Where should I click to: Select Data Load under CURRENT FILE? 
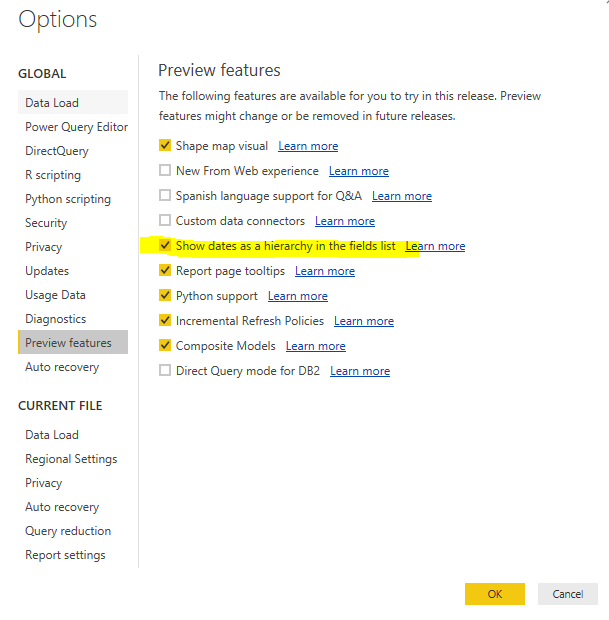pos(73,435)
